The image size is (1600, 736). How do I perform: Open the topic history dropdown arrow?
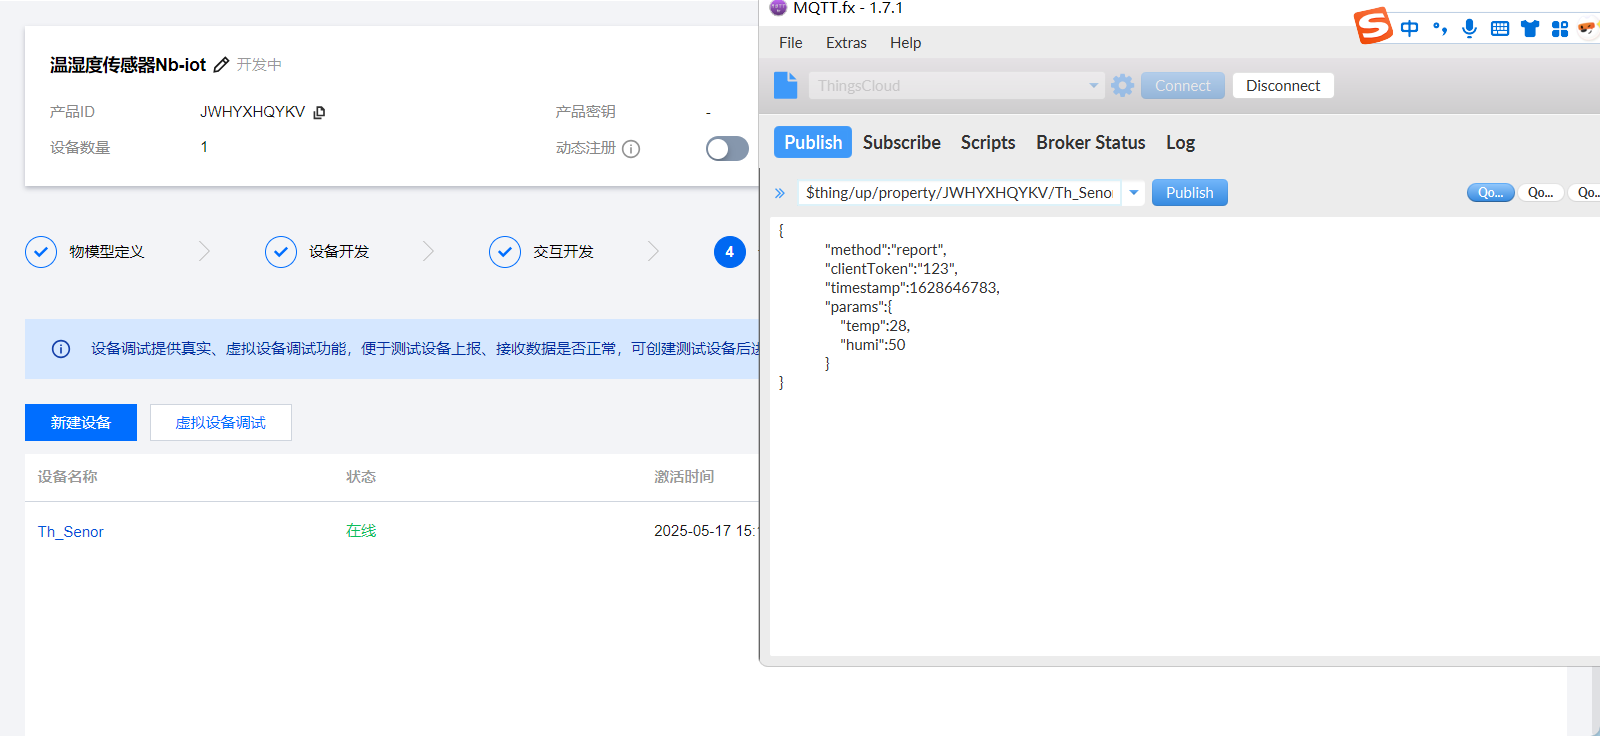pyautogui.click(x=1134, y=193)
